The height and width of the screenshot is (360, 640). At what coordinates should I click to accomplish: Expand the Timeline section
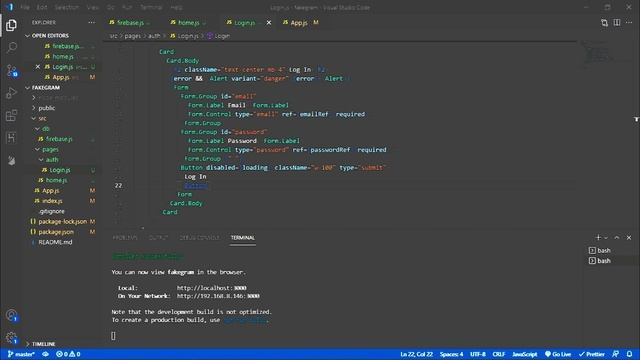pyautogui.click(x=43, y=344)
